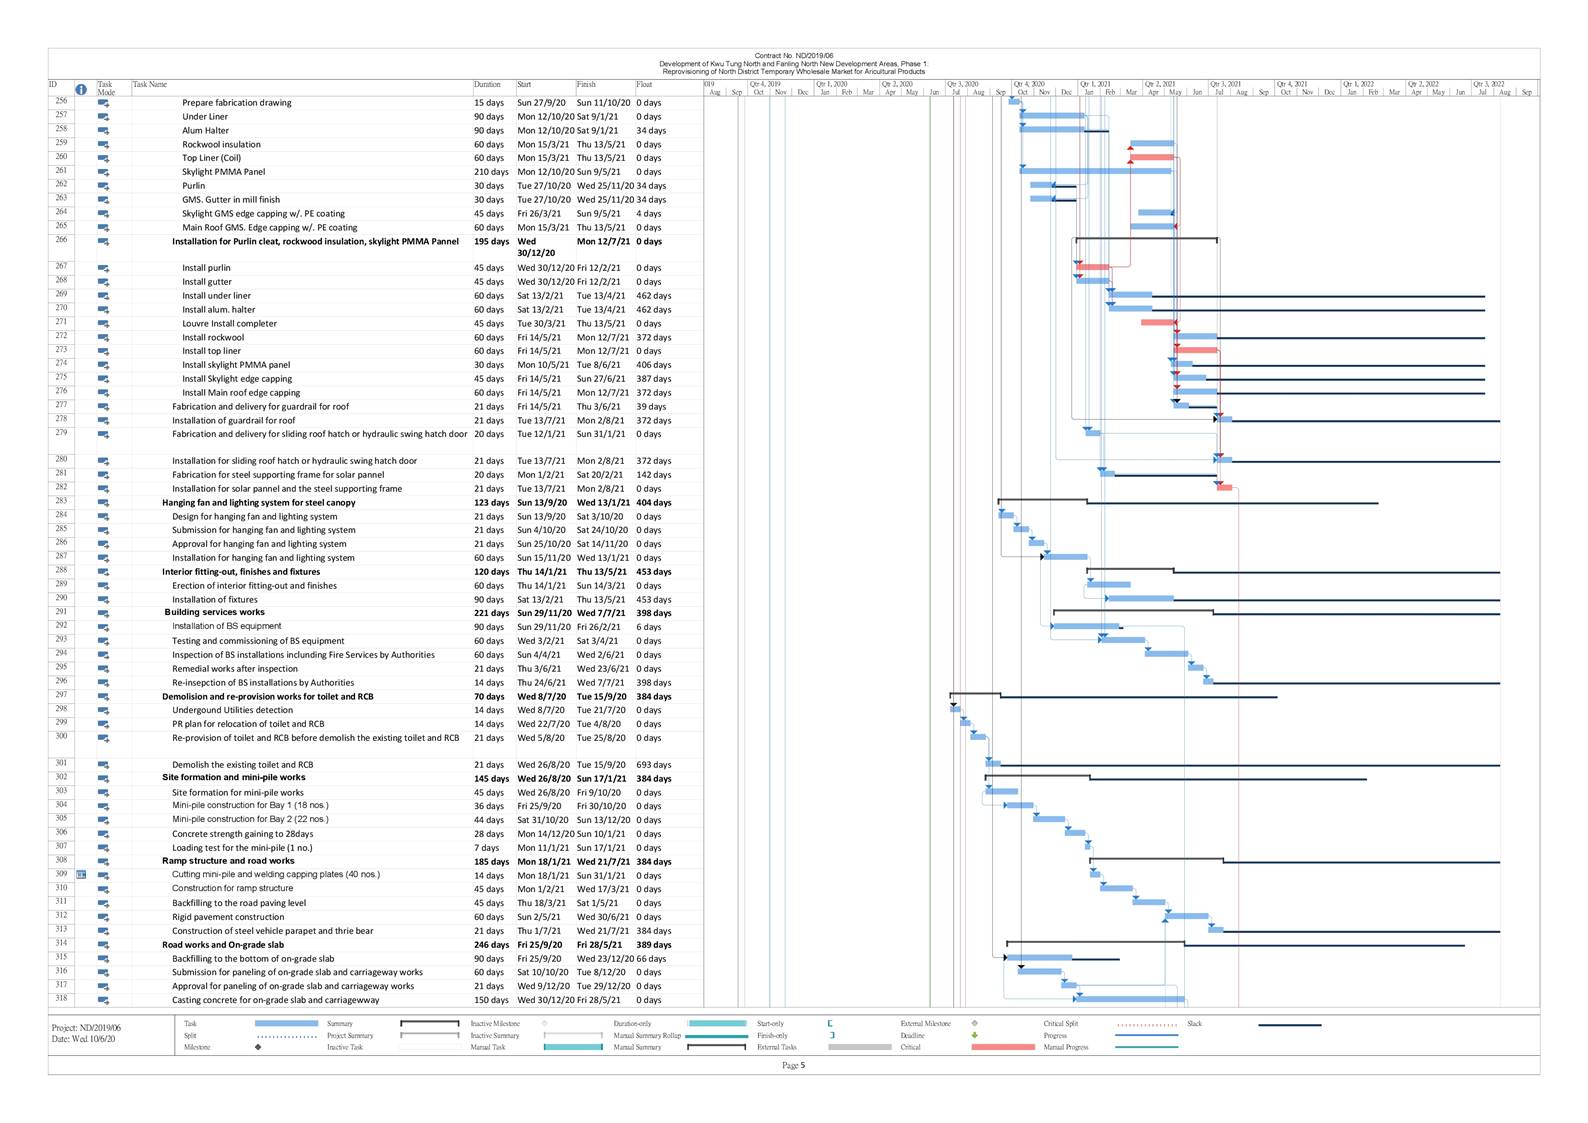Select summary task 'Road works and On-grade slab'
The image size is (1588, 1123).
click(x=223, y=945)
